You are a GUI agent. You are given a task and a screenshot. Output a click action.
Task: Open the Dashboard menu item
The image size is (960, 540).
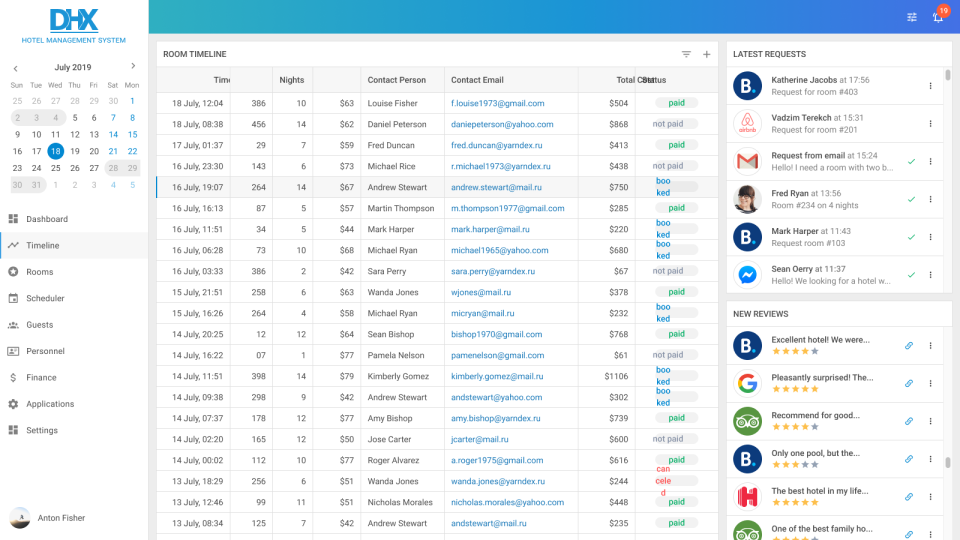(x=73, y=219)
